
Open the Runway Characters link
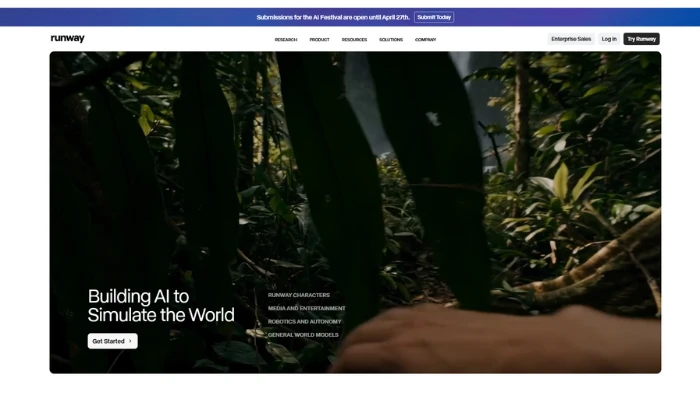click(298, 295)
